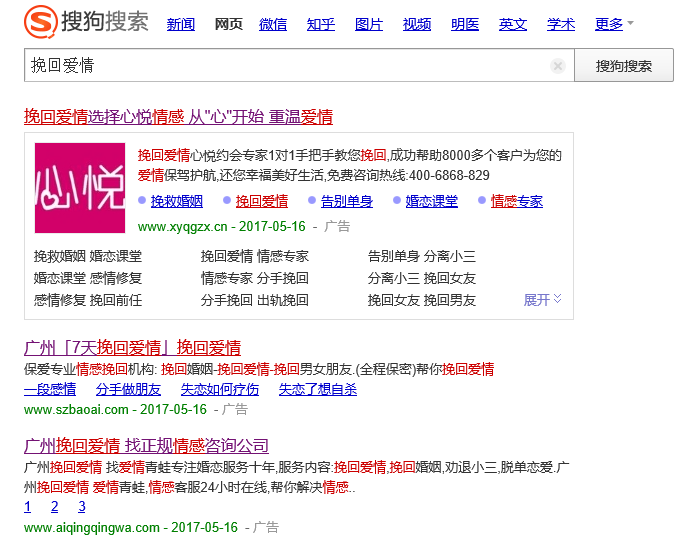The image size is (687, 544).
Task: Open the 心悦 pink ad thumbnail
Action: pyautogui.click(x=79, y=188)
